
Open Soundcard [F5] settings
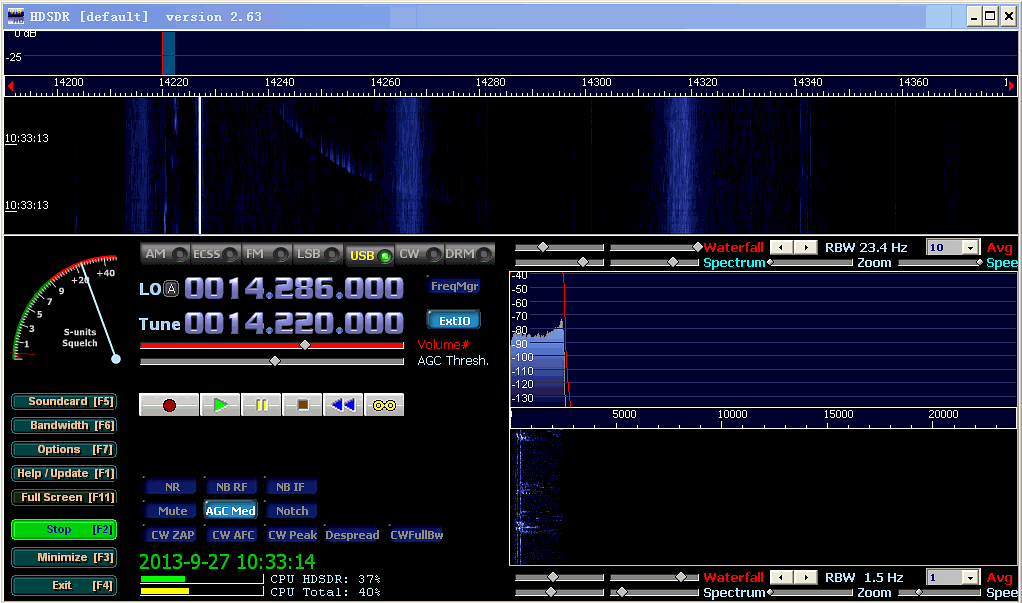(x=64, y=402)
